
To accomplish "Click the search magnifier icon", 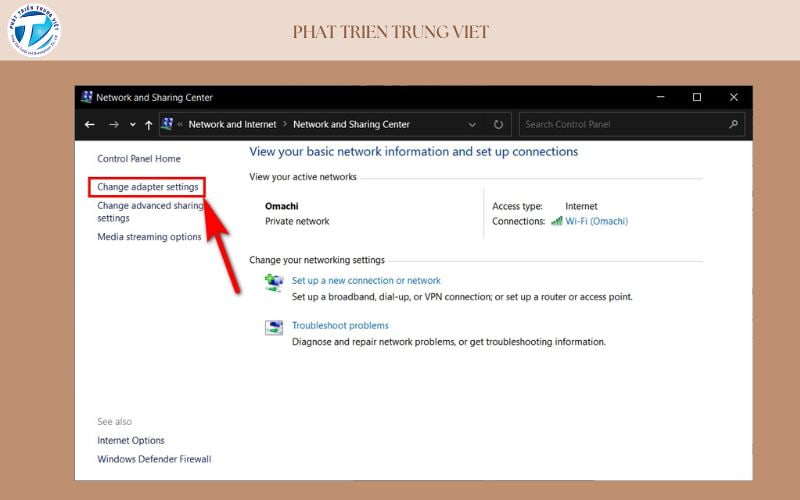I will click(734, 125).
